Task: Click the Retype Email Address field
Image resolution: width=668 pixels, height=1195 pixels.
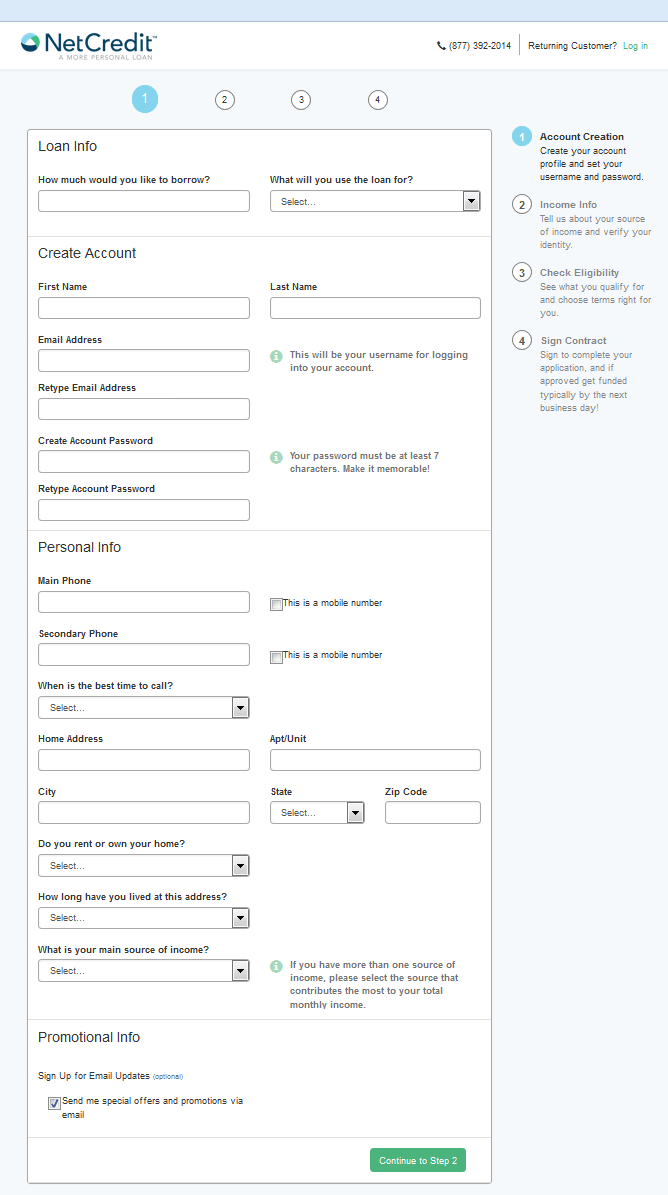Action: (144, 408)
